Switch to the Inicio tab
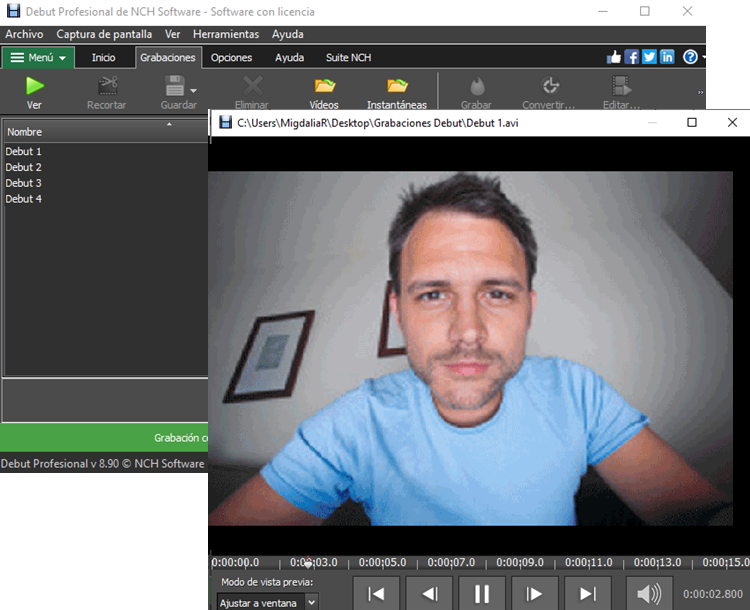750x610 pixels. click(x=103, y=57)
